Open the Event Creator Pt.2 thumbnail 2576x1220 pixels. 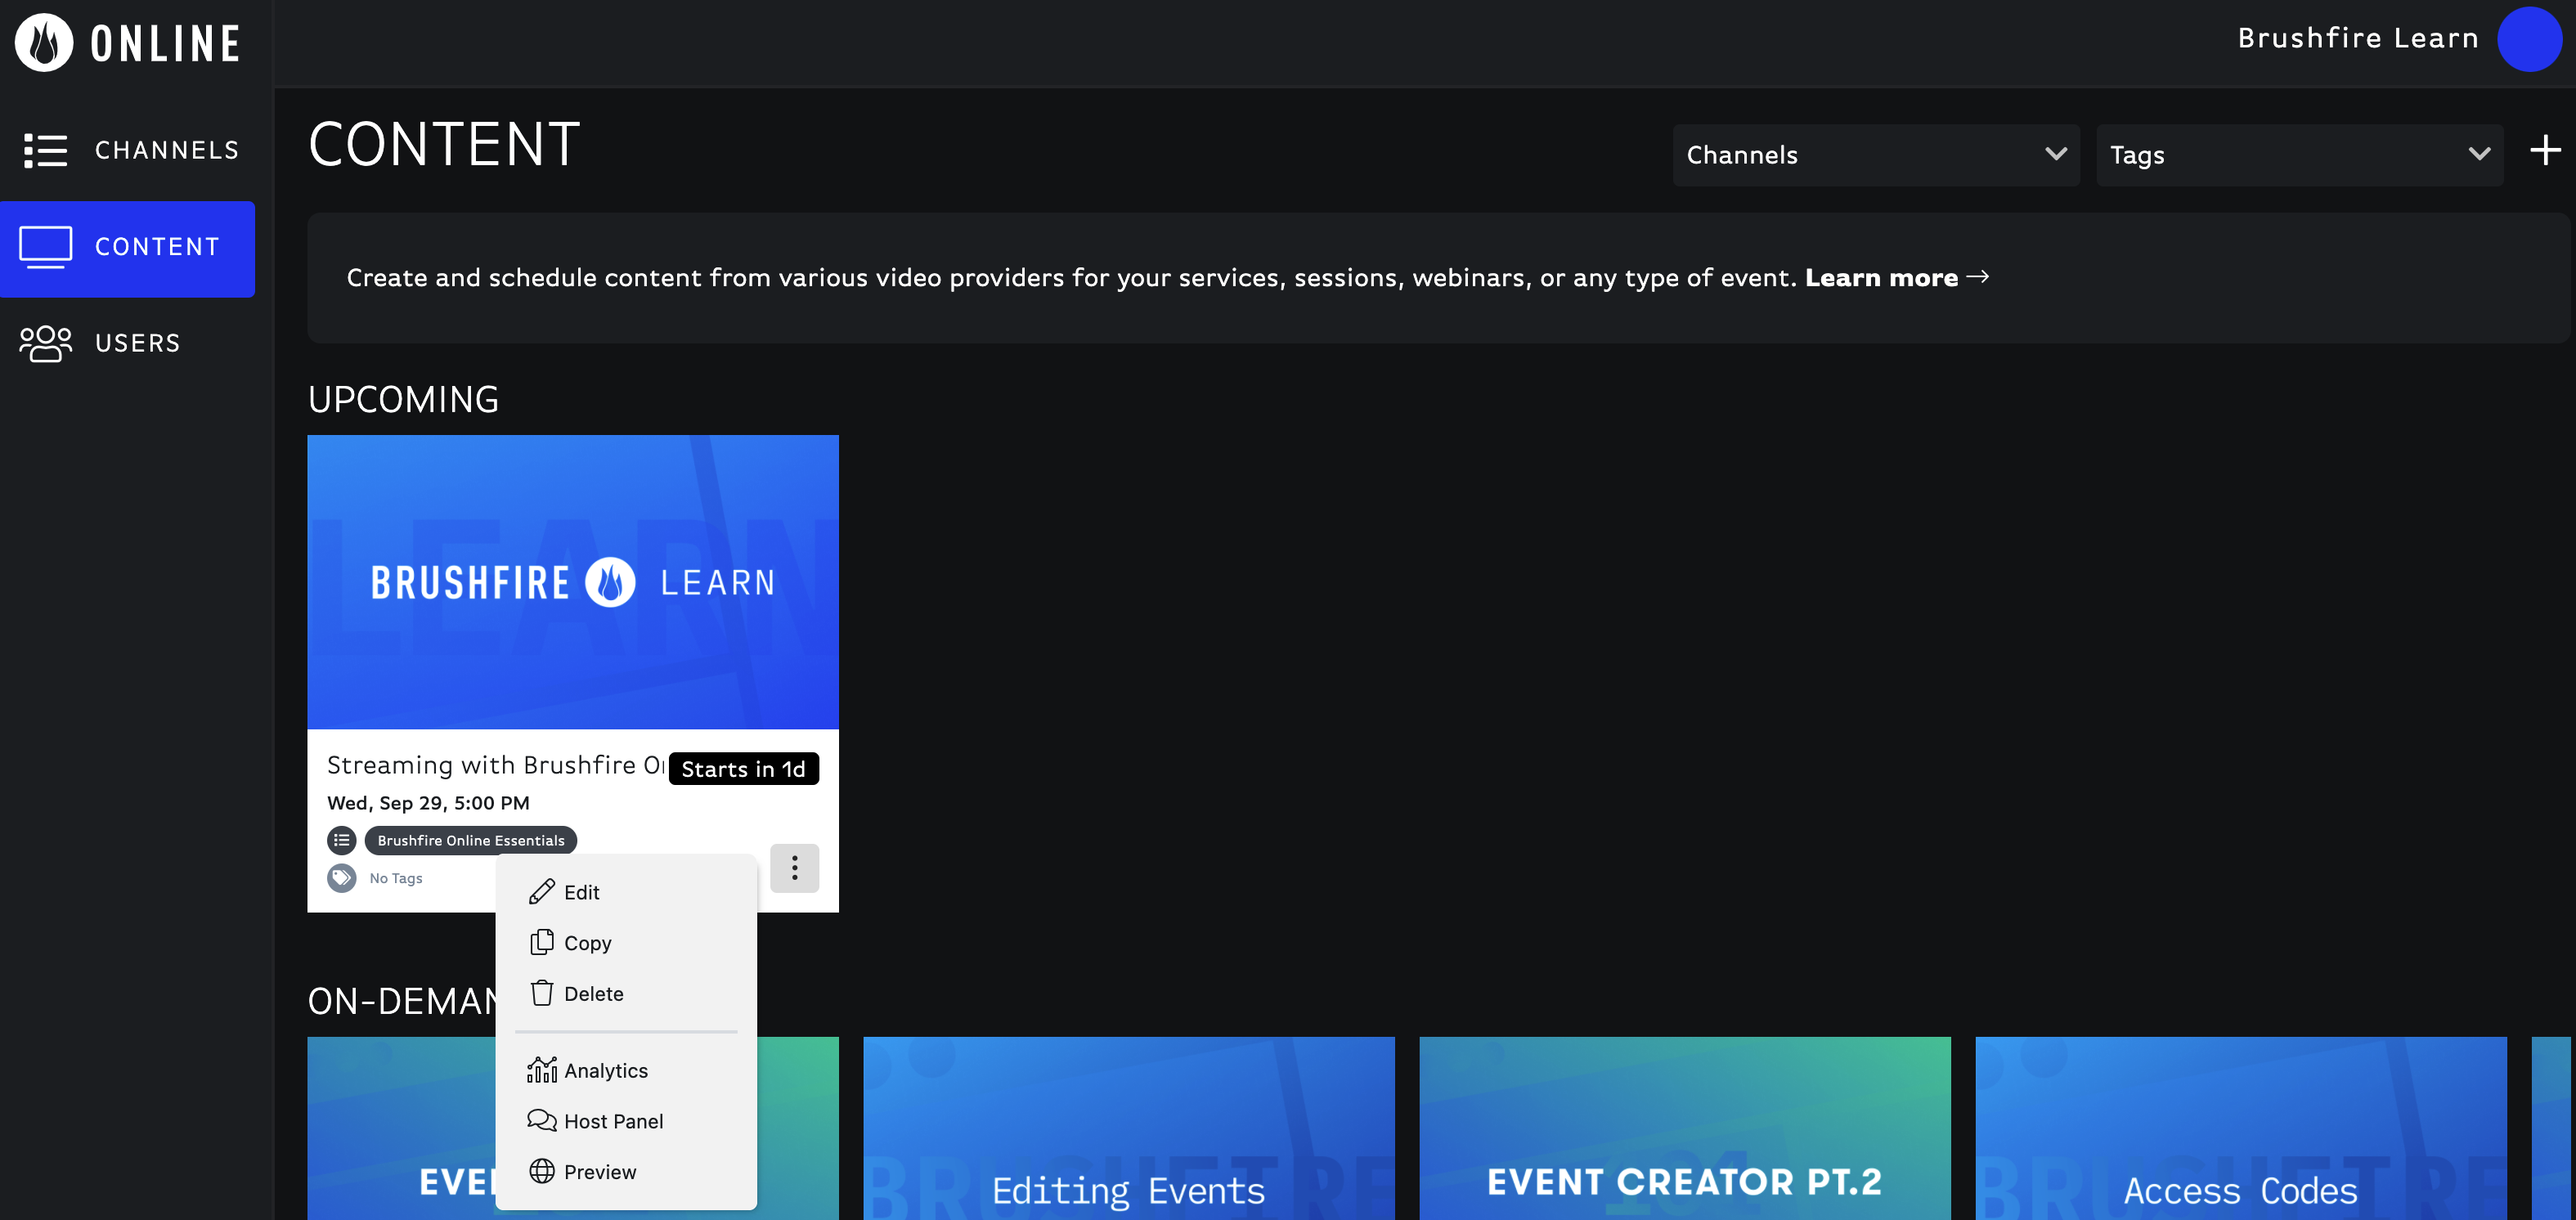click(x=1684, y=1129)
